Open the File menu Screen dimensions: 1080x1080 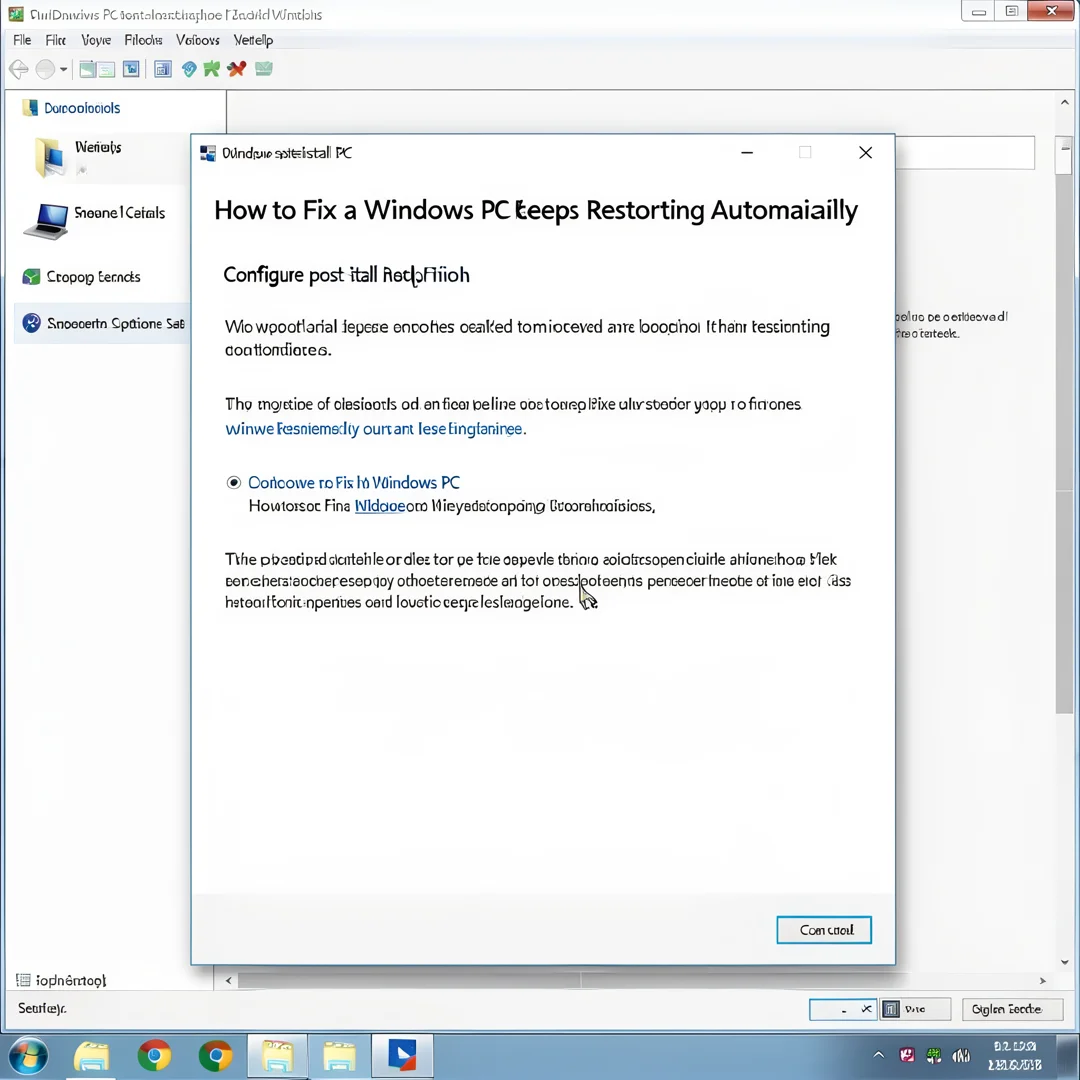point(22,40)
